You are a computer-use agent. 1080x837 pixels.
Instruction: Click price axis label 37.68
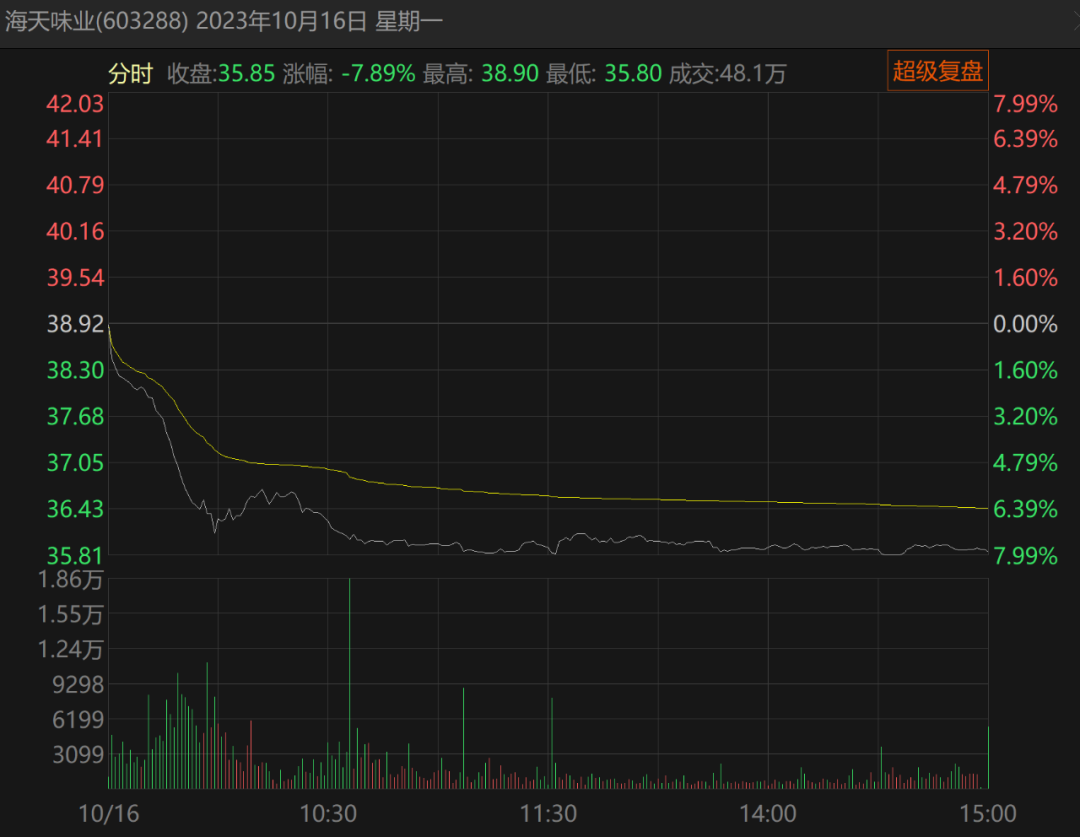click(x=75, y=417)
